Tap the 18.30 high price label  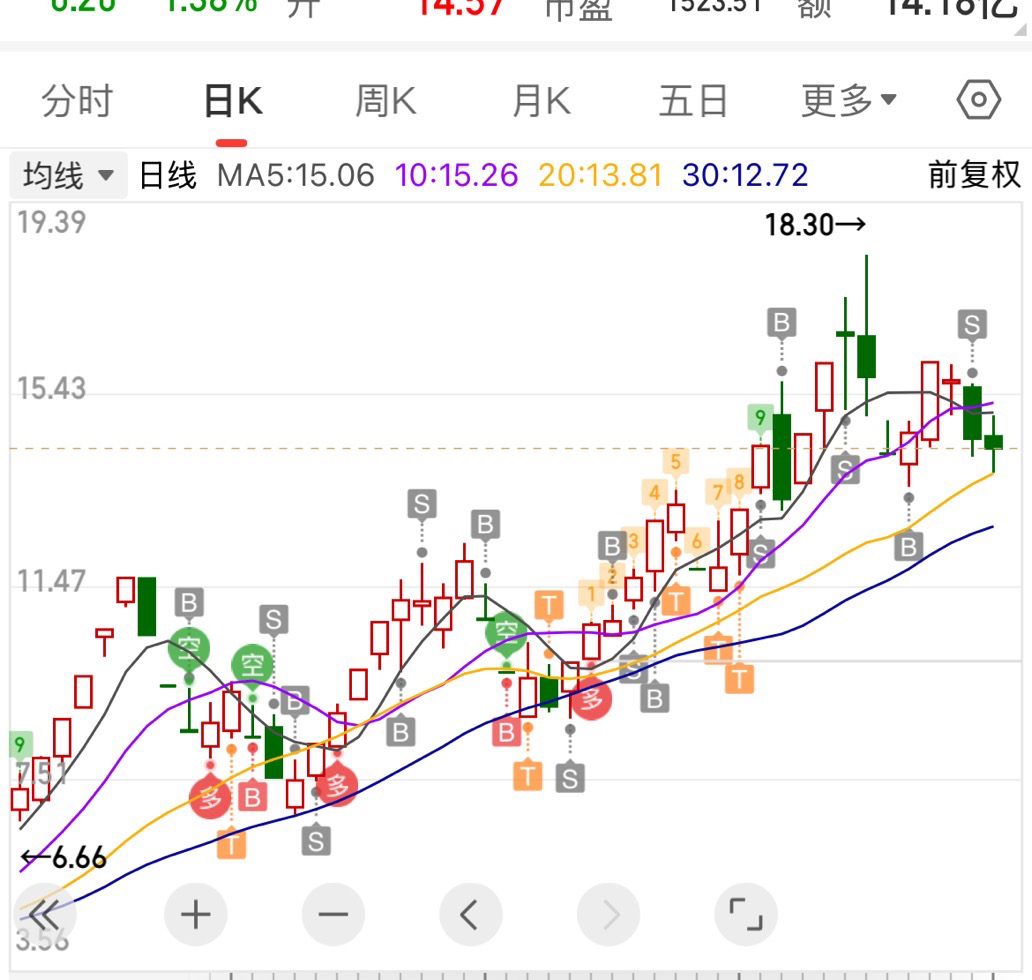815,225
